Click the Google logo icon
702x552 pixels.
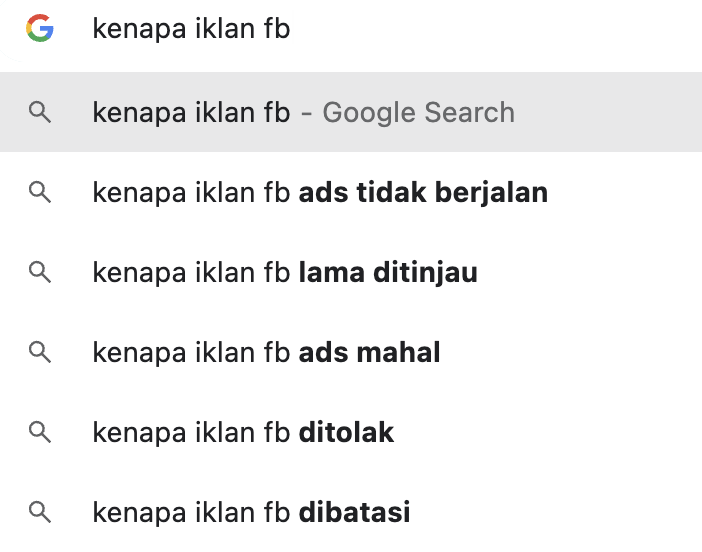pyautogui.click(x=40, y=29)
